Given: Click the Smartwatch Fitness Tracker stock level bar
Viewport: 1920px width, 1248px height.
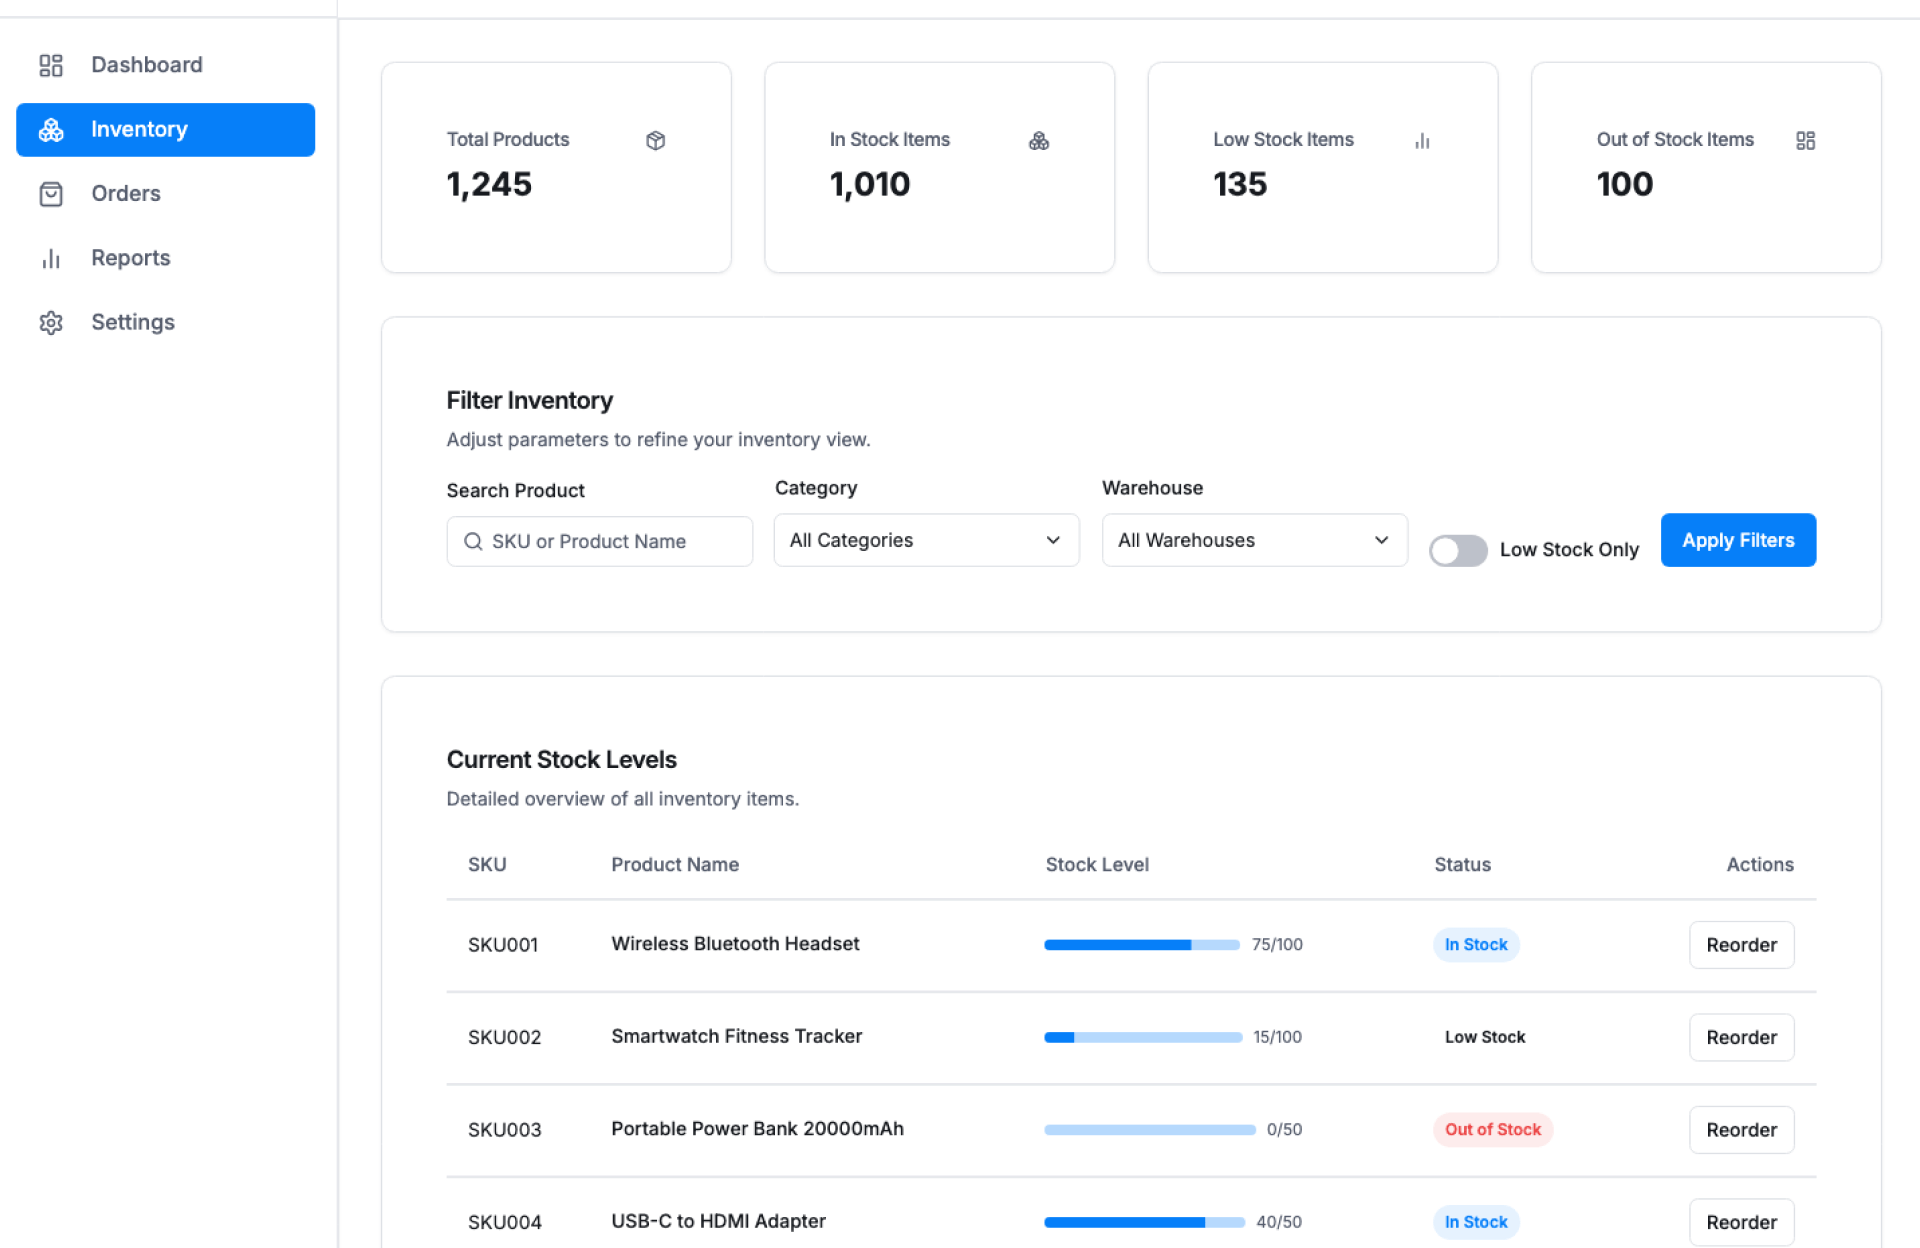Looking at the screenshot, I should (x=1142, y=1037).
